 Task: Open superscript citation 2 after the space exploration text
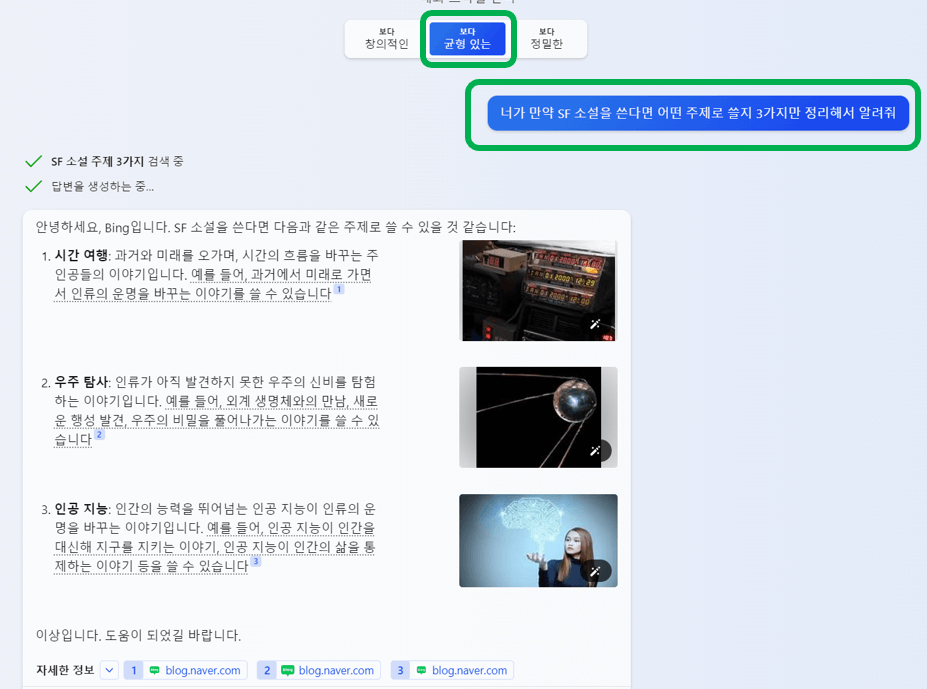click(98, 437)
